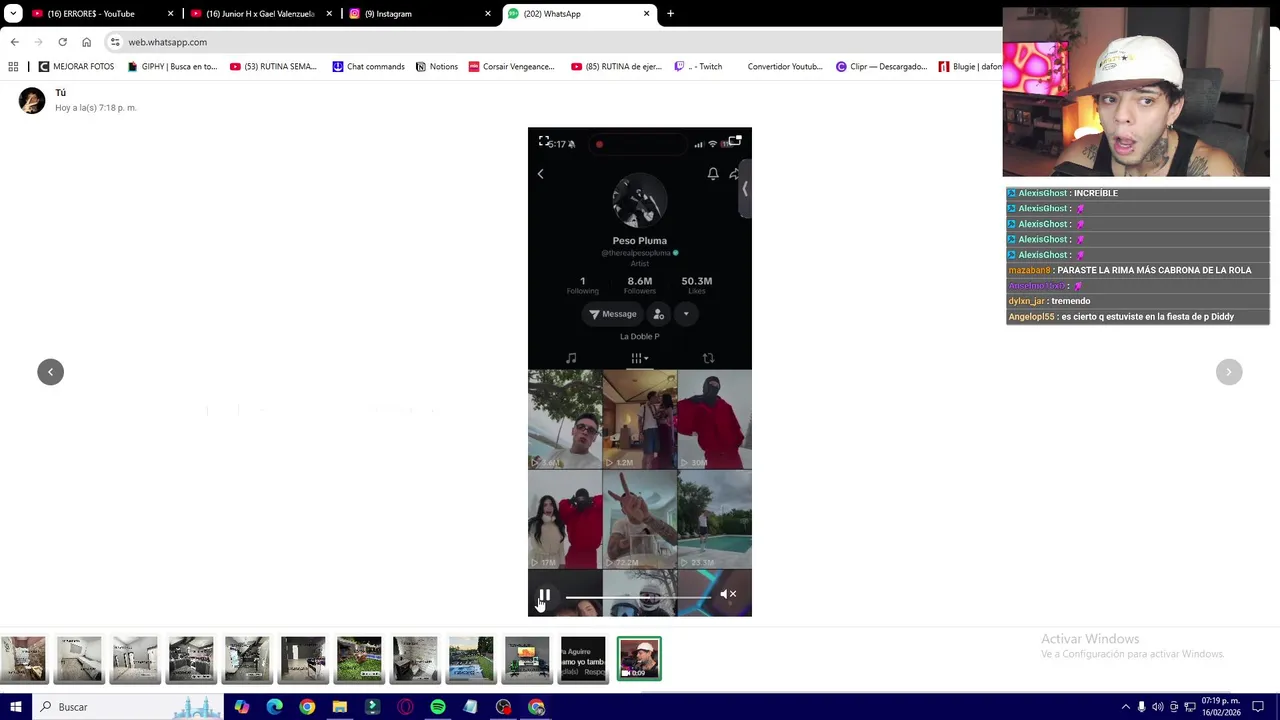Click the microphone tray icon
Viewport: 1280px width, 720px height.
point(1141,707)
